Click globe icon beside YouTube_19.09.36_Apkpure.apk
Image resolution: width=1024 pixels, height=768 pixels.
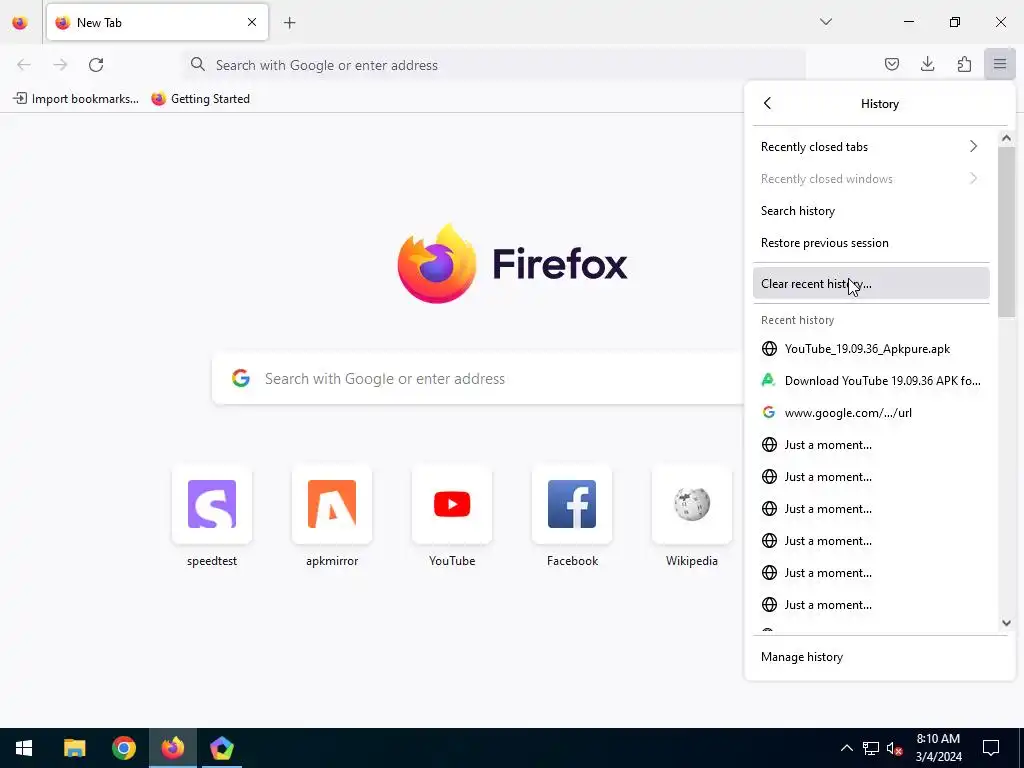769,349
